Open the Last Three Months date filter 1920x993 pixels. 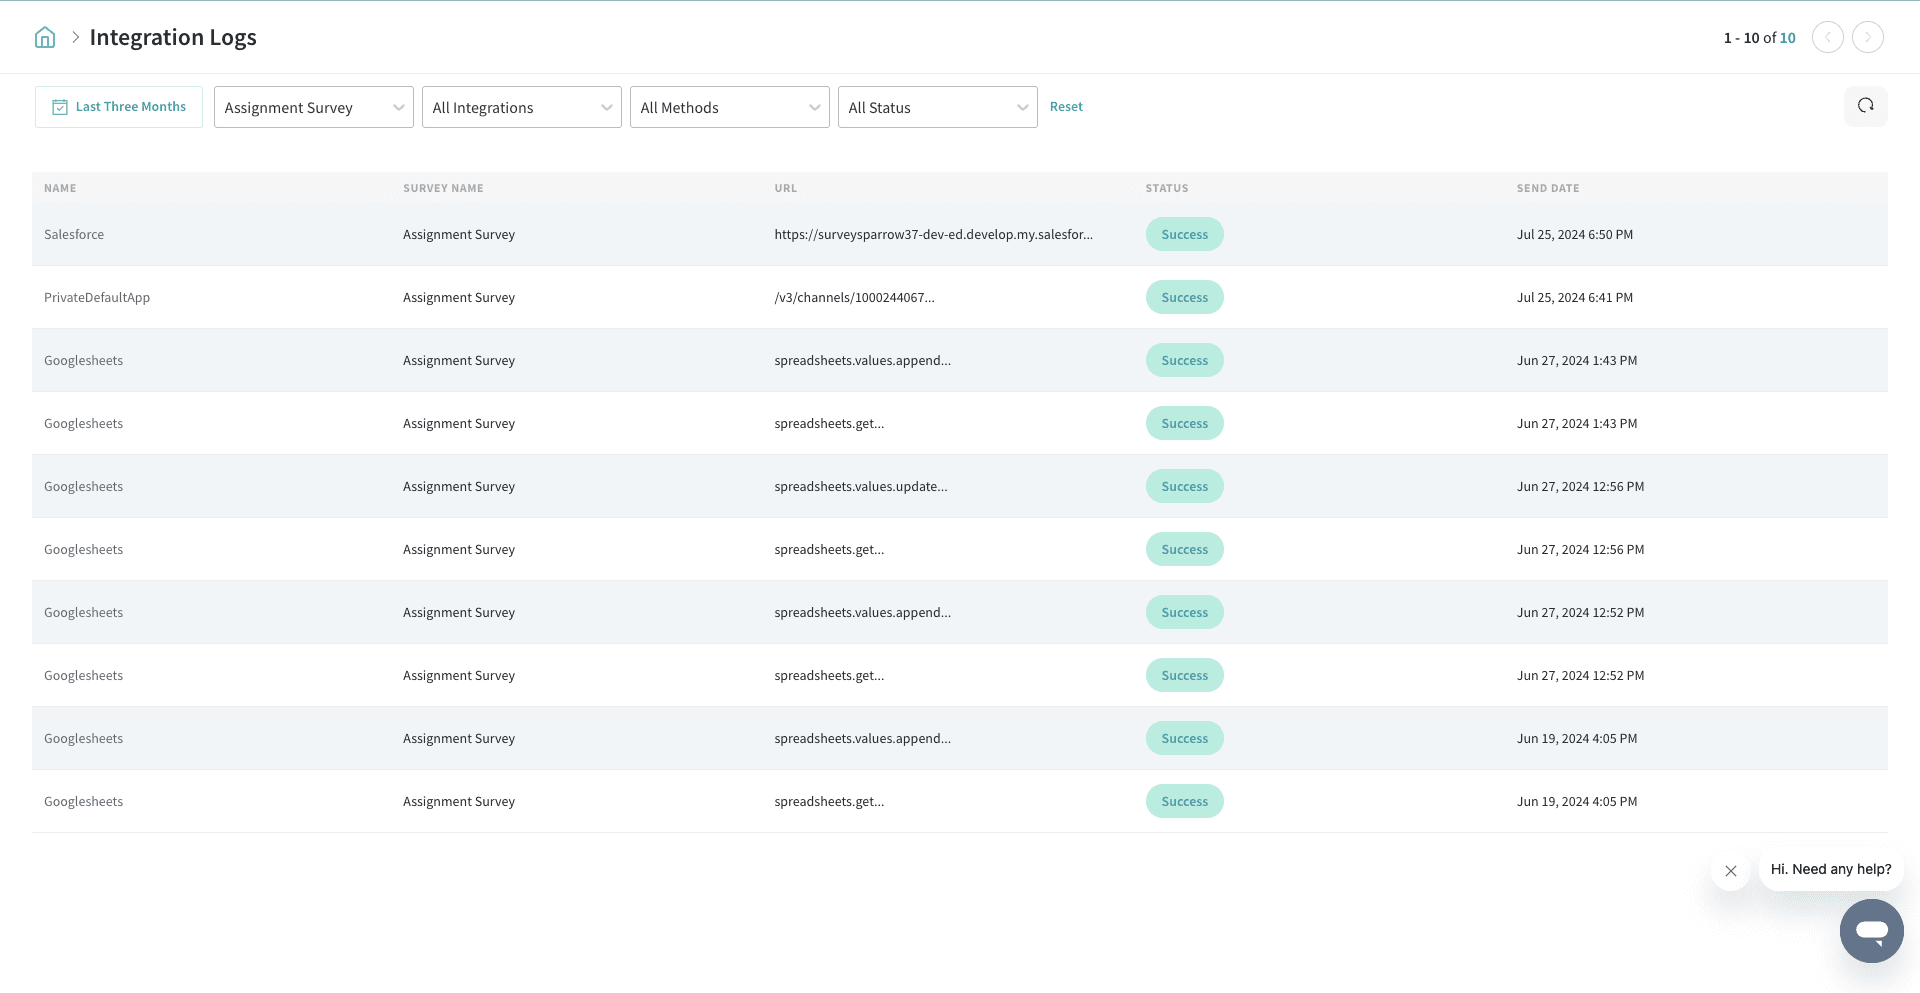[x=119, y=107]
